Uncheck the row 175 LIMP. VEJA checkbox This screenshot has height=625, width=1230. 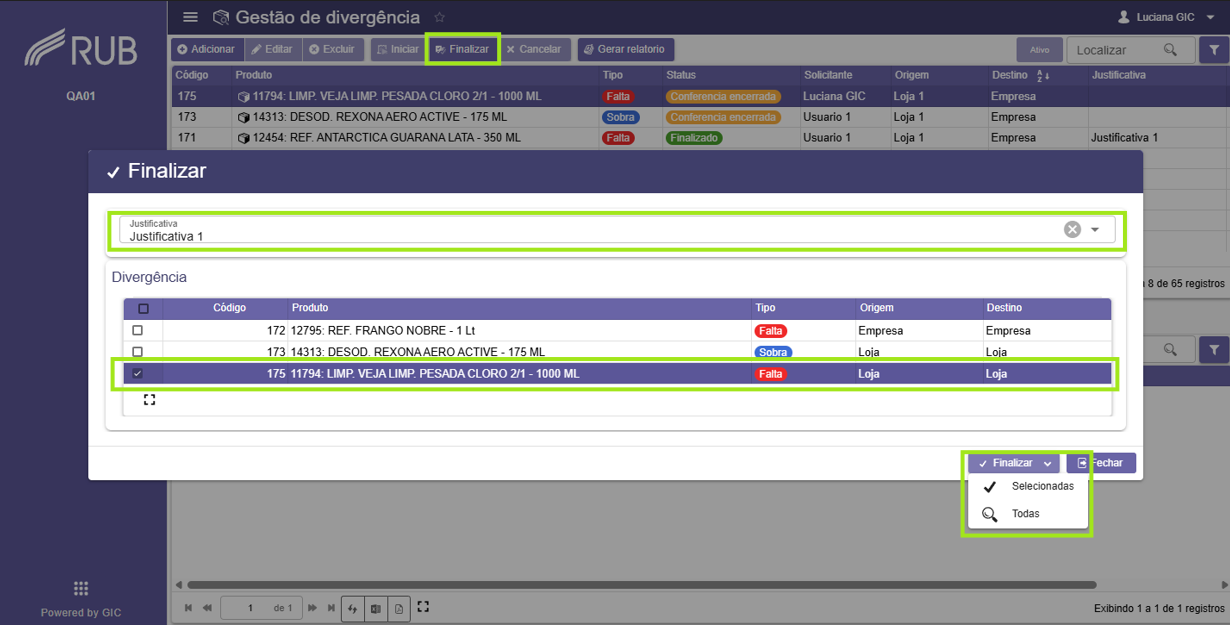pyautogui.click(x=138, y=374)
